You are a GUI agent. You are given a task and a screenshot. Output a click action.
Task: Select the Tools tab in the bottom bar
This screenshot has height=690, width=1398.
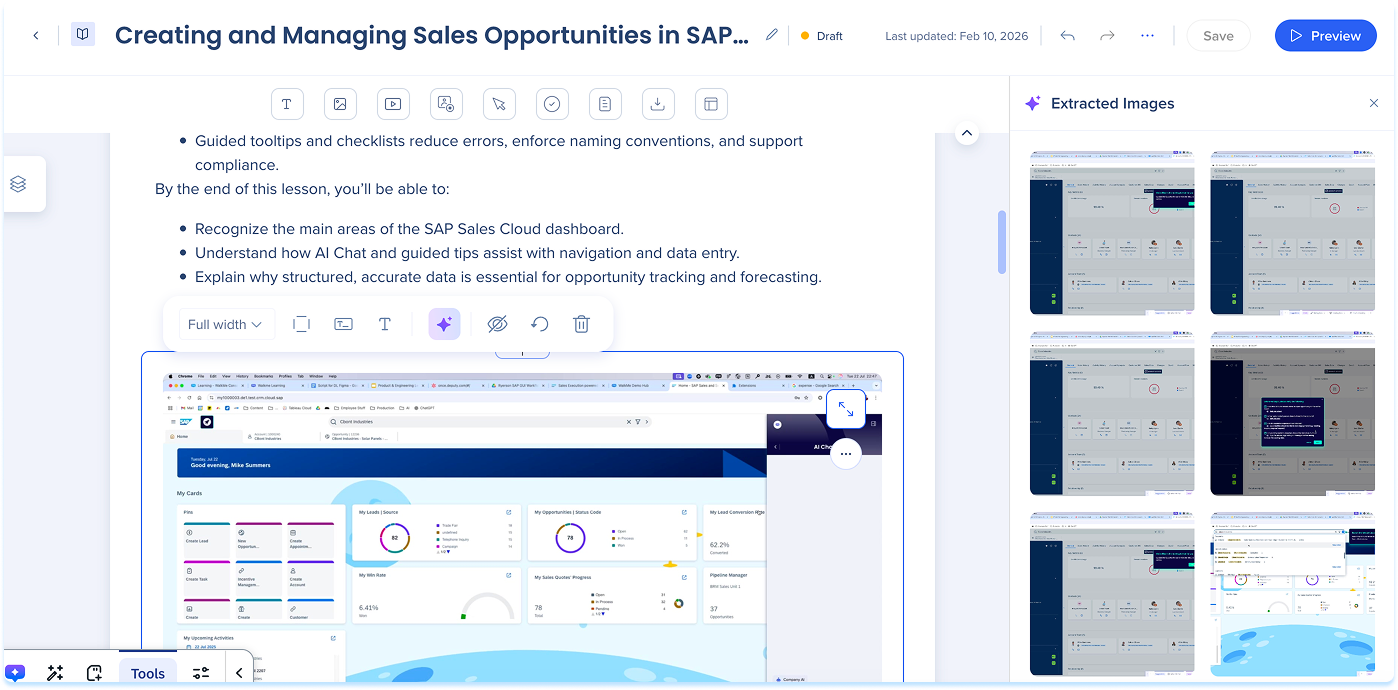[148, 673]
